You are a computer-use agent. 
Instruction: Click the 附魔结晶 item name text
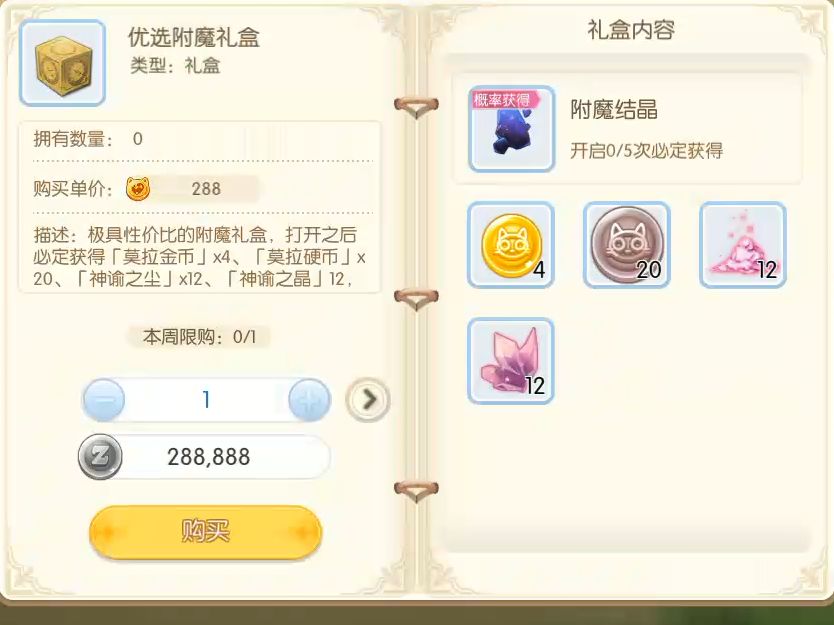[614, 110]
